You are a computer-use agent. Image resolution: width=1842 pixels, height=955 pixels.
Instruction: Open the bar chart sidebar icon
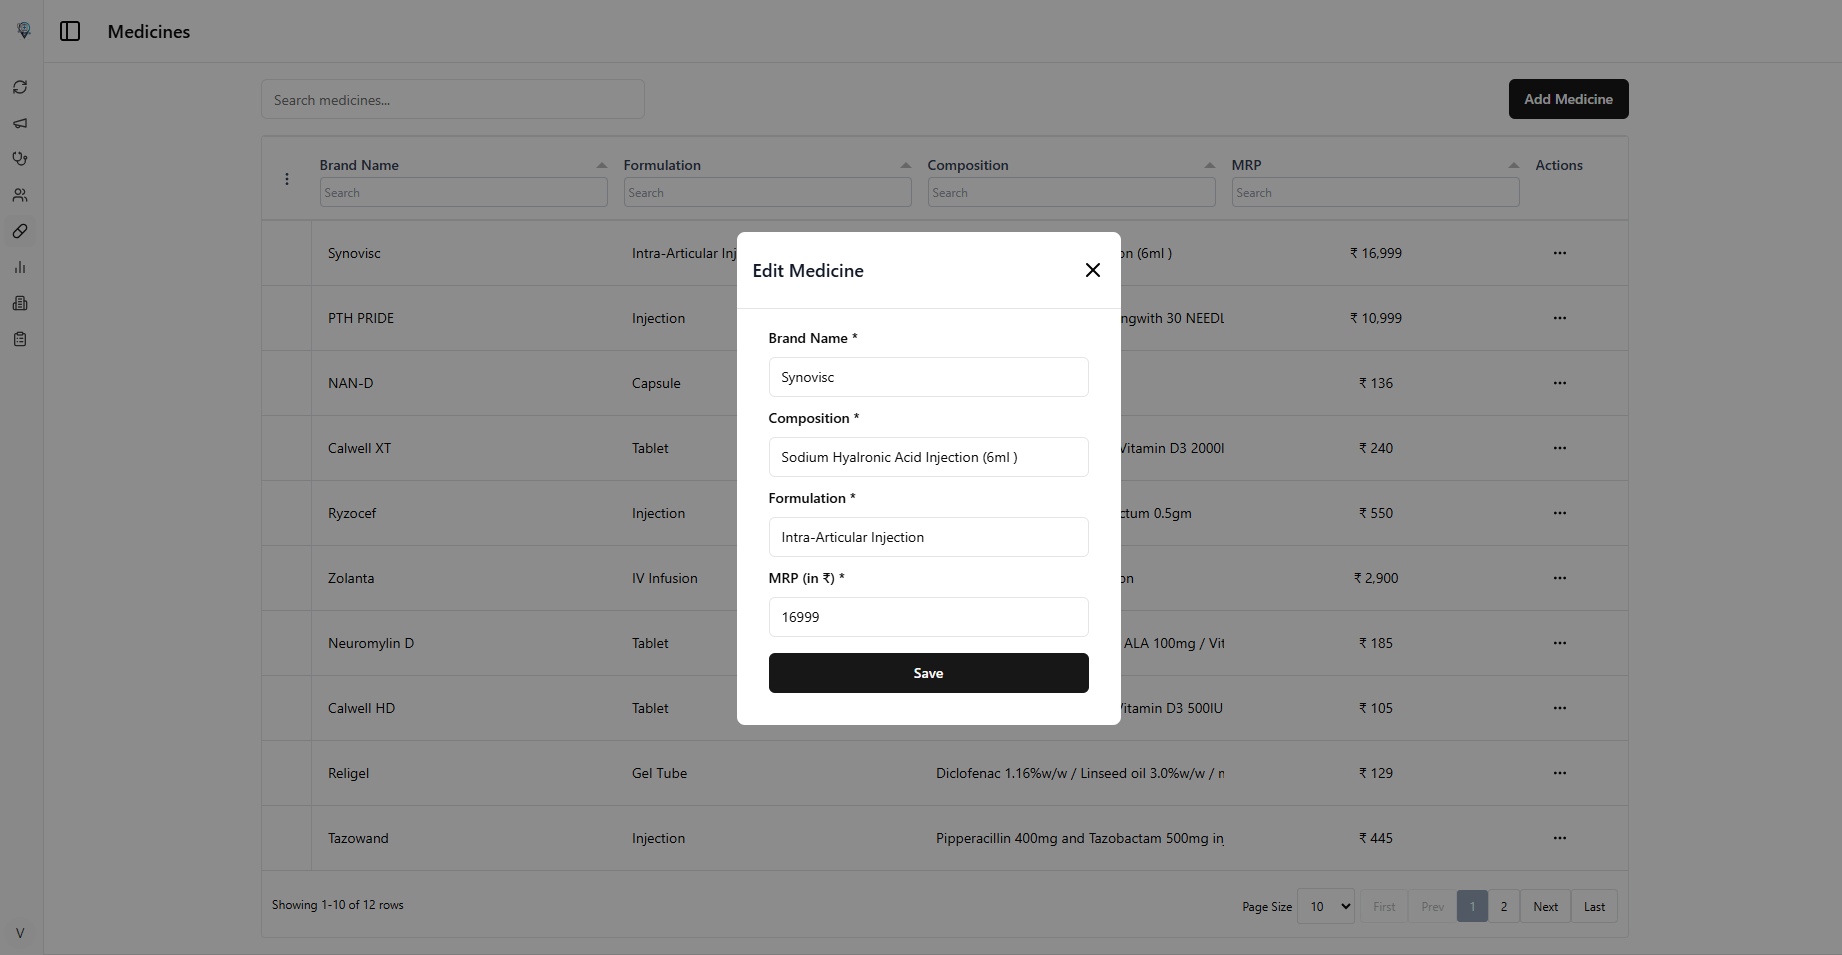point(20,267)
